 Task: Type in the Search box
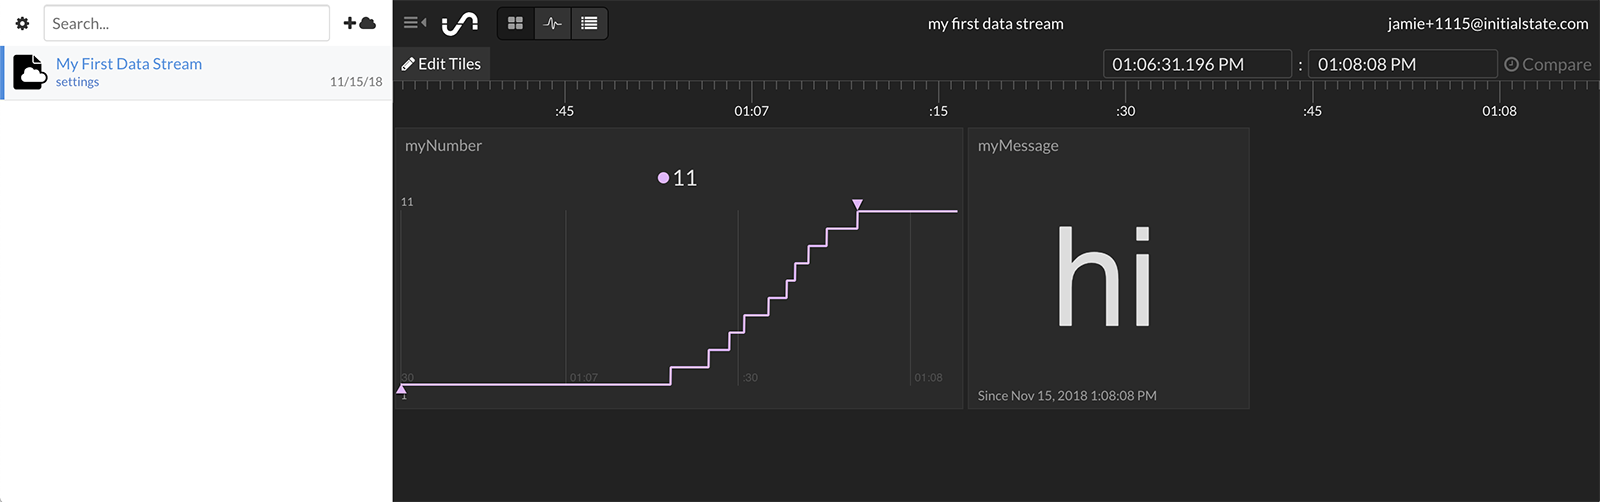186,23
